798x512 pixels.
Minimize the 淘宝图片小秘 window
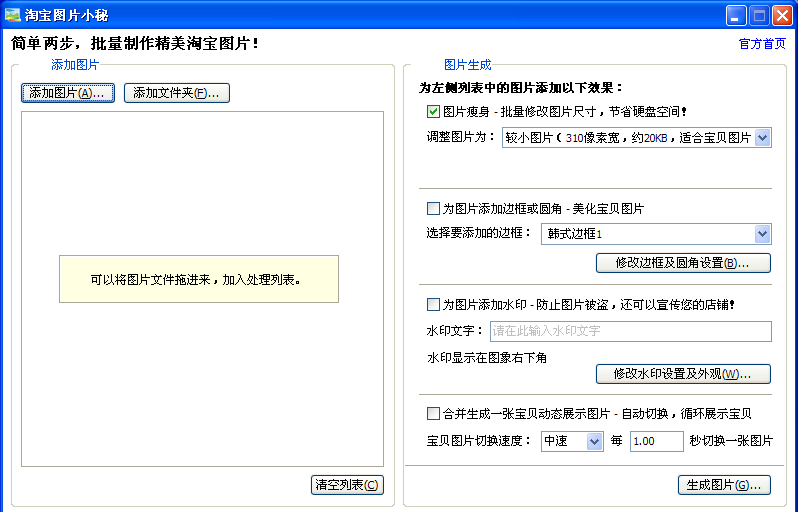coord(736,16)
